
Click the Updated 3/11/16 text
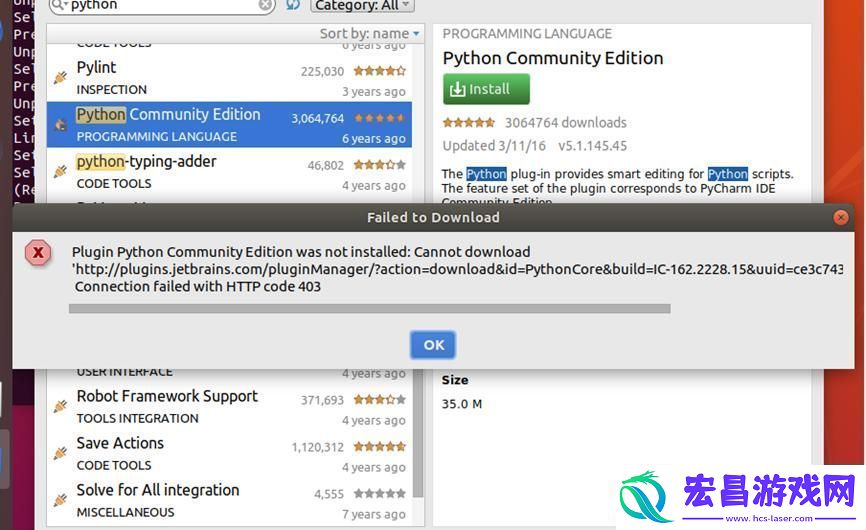(x=494, y=146)
